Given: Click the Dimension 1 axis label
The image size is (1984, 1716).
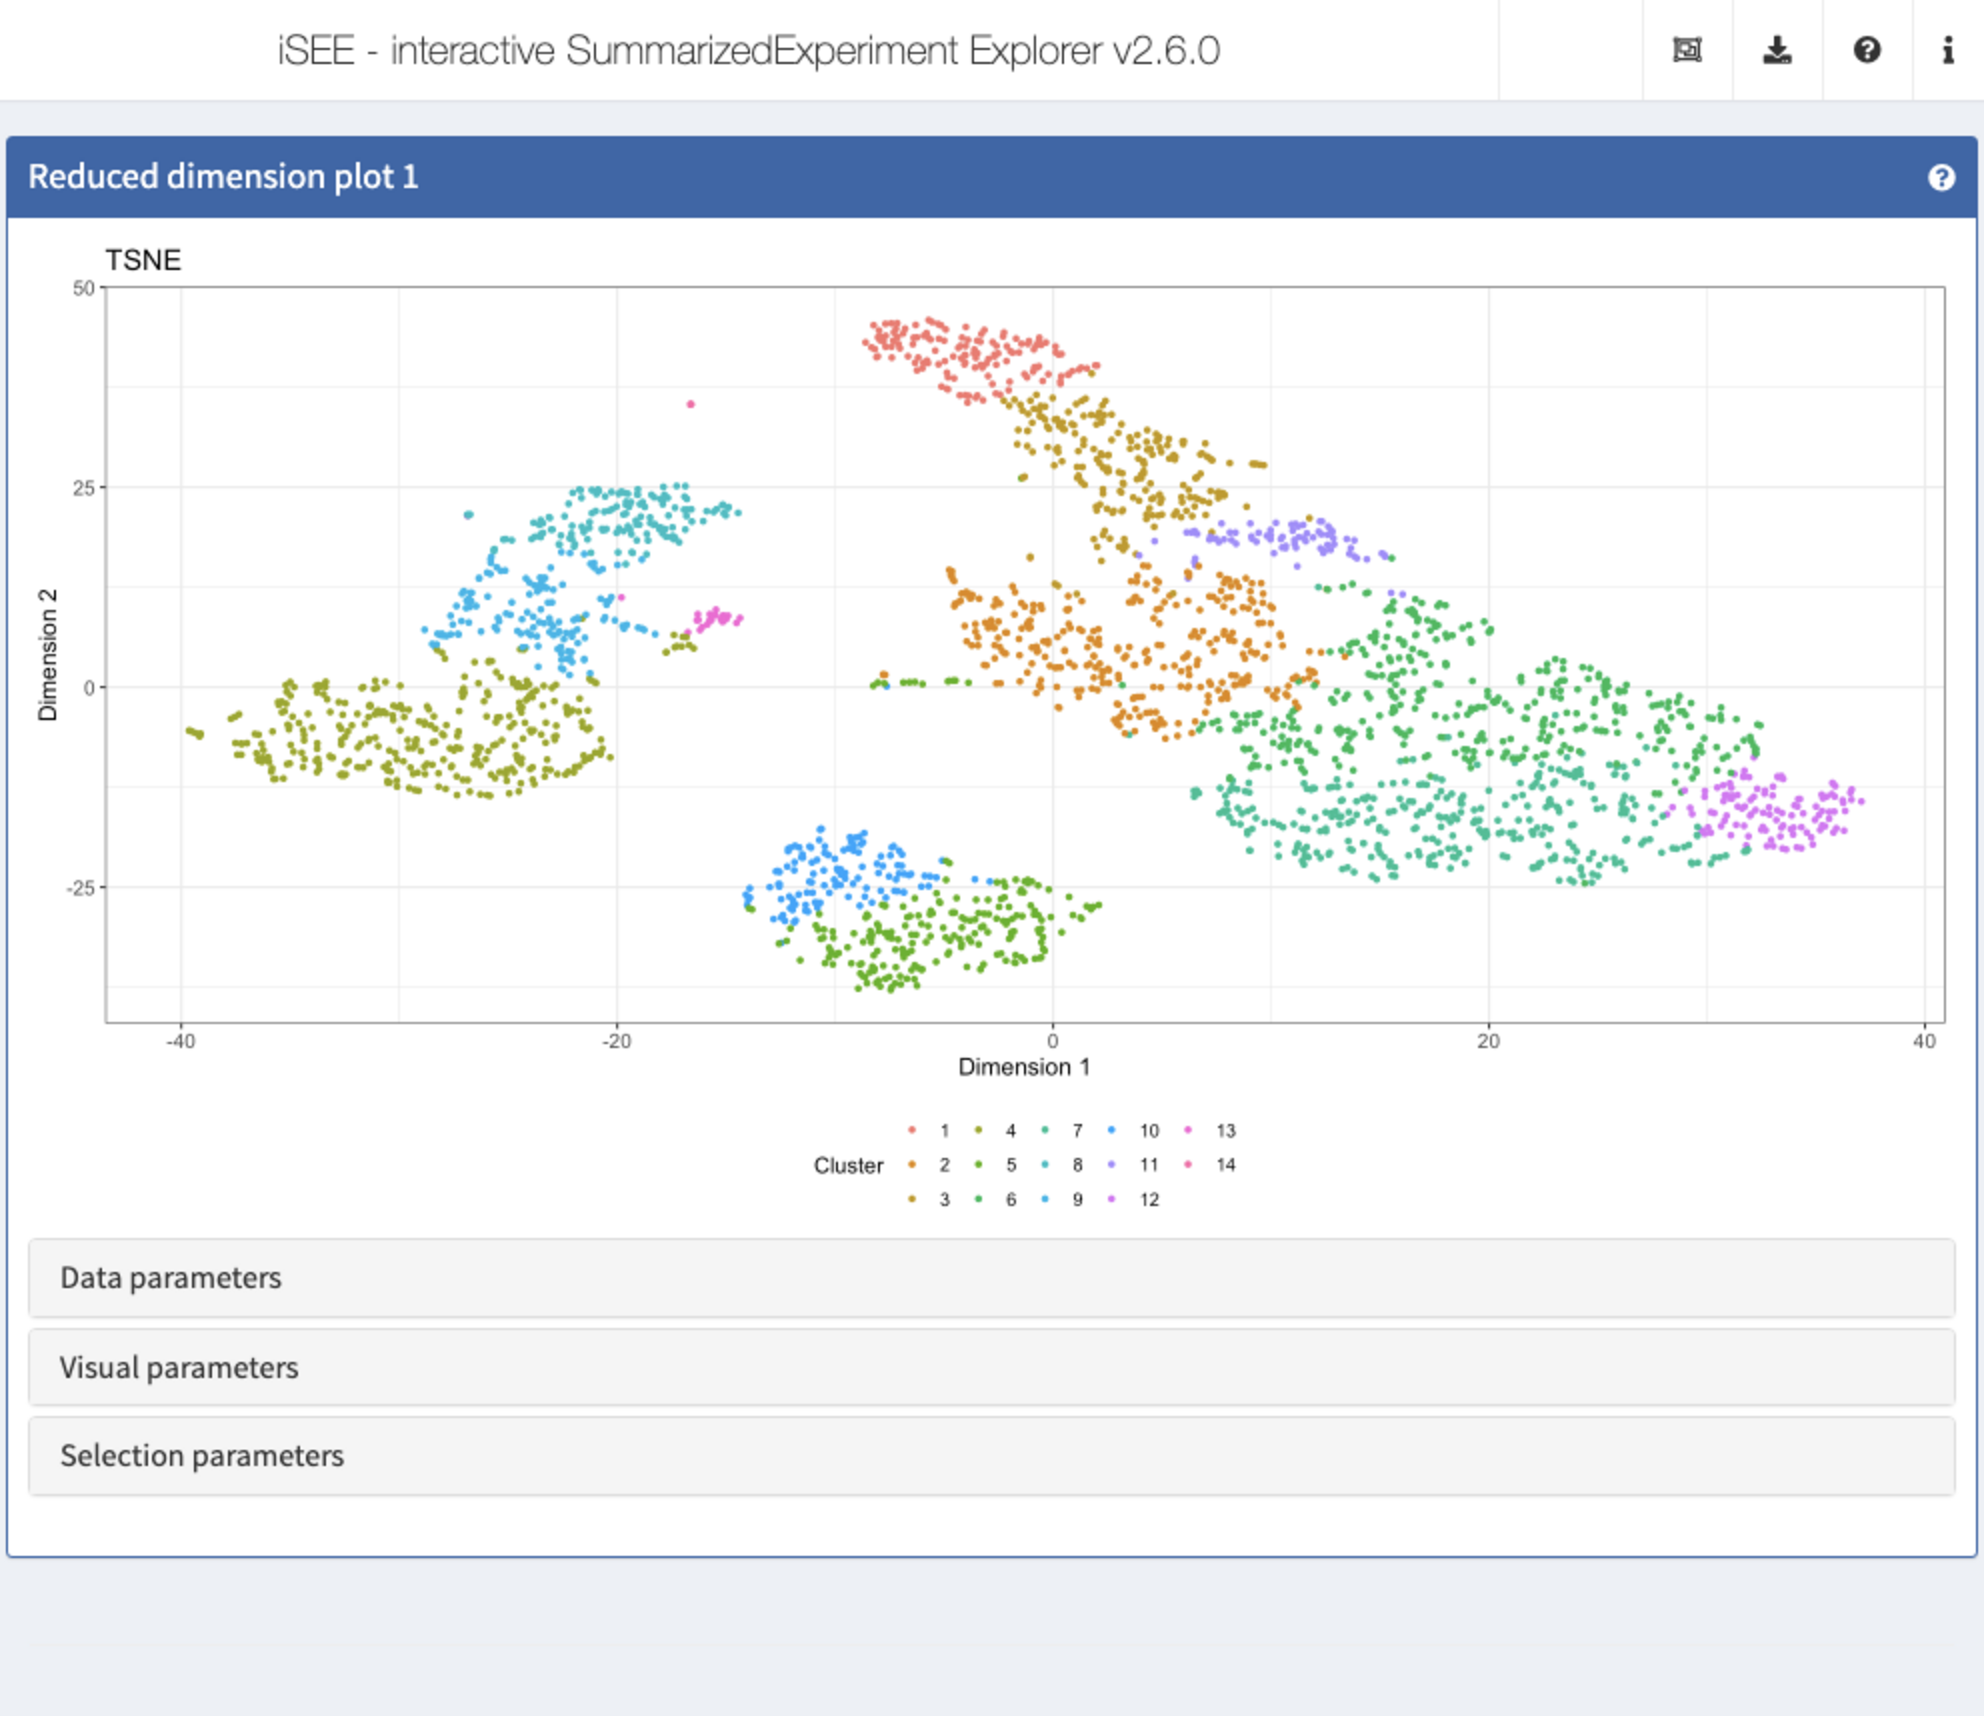Looking at the screenshot, I should click(x=1024, y=1067).
